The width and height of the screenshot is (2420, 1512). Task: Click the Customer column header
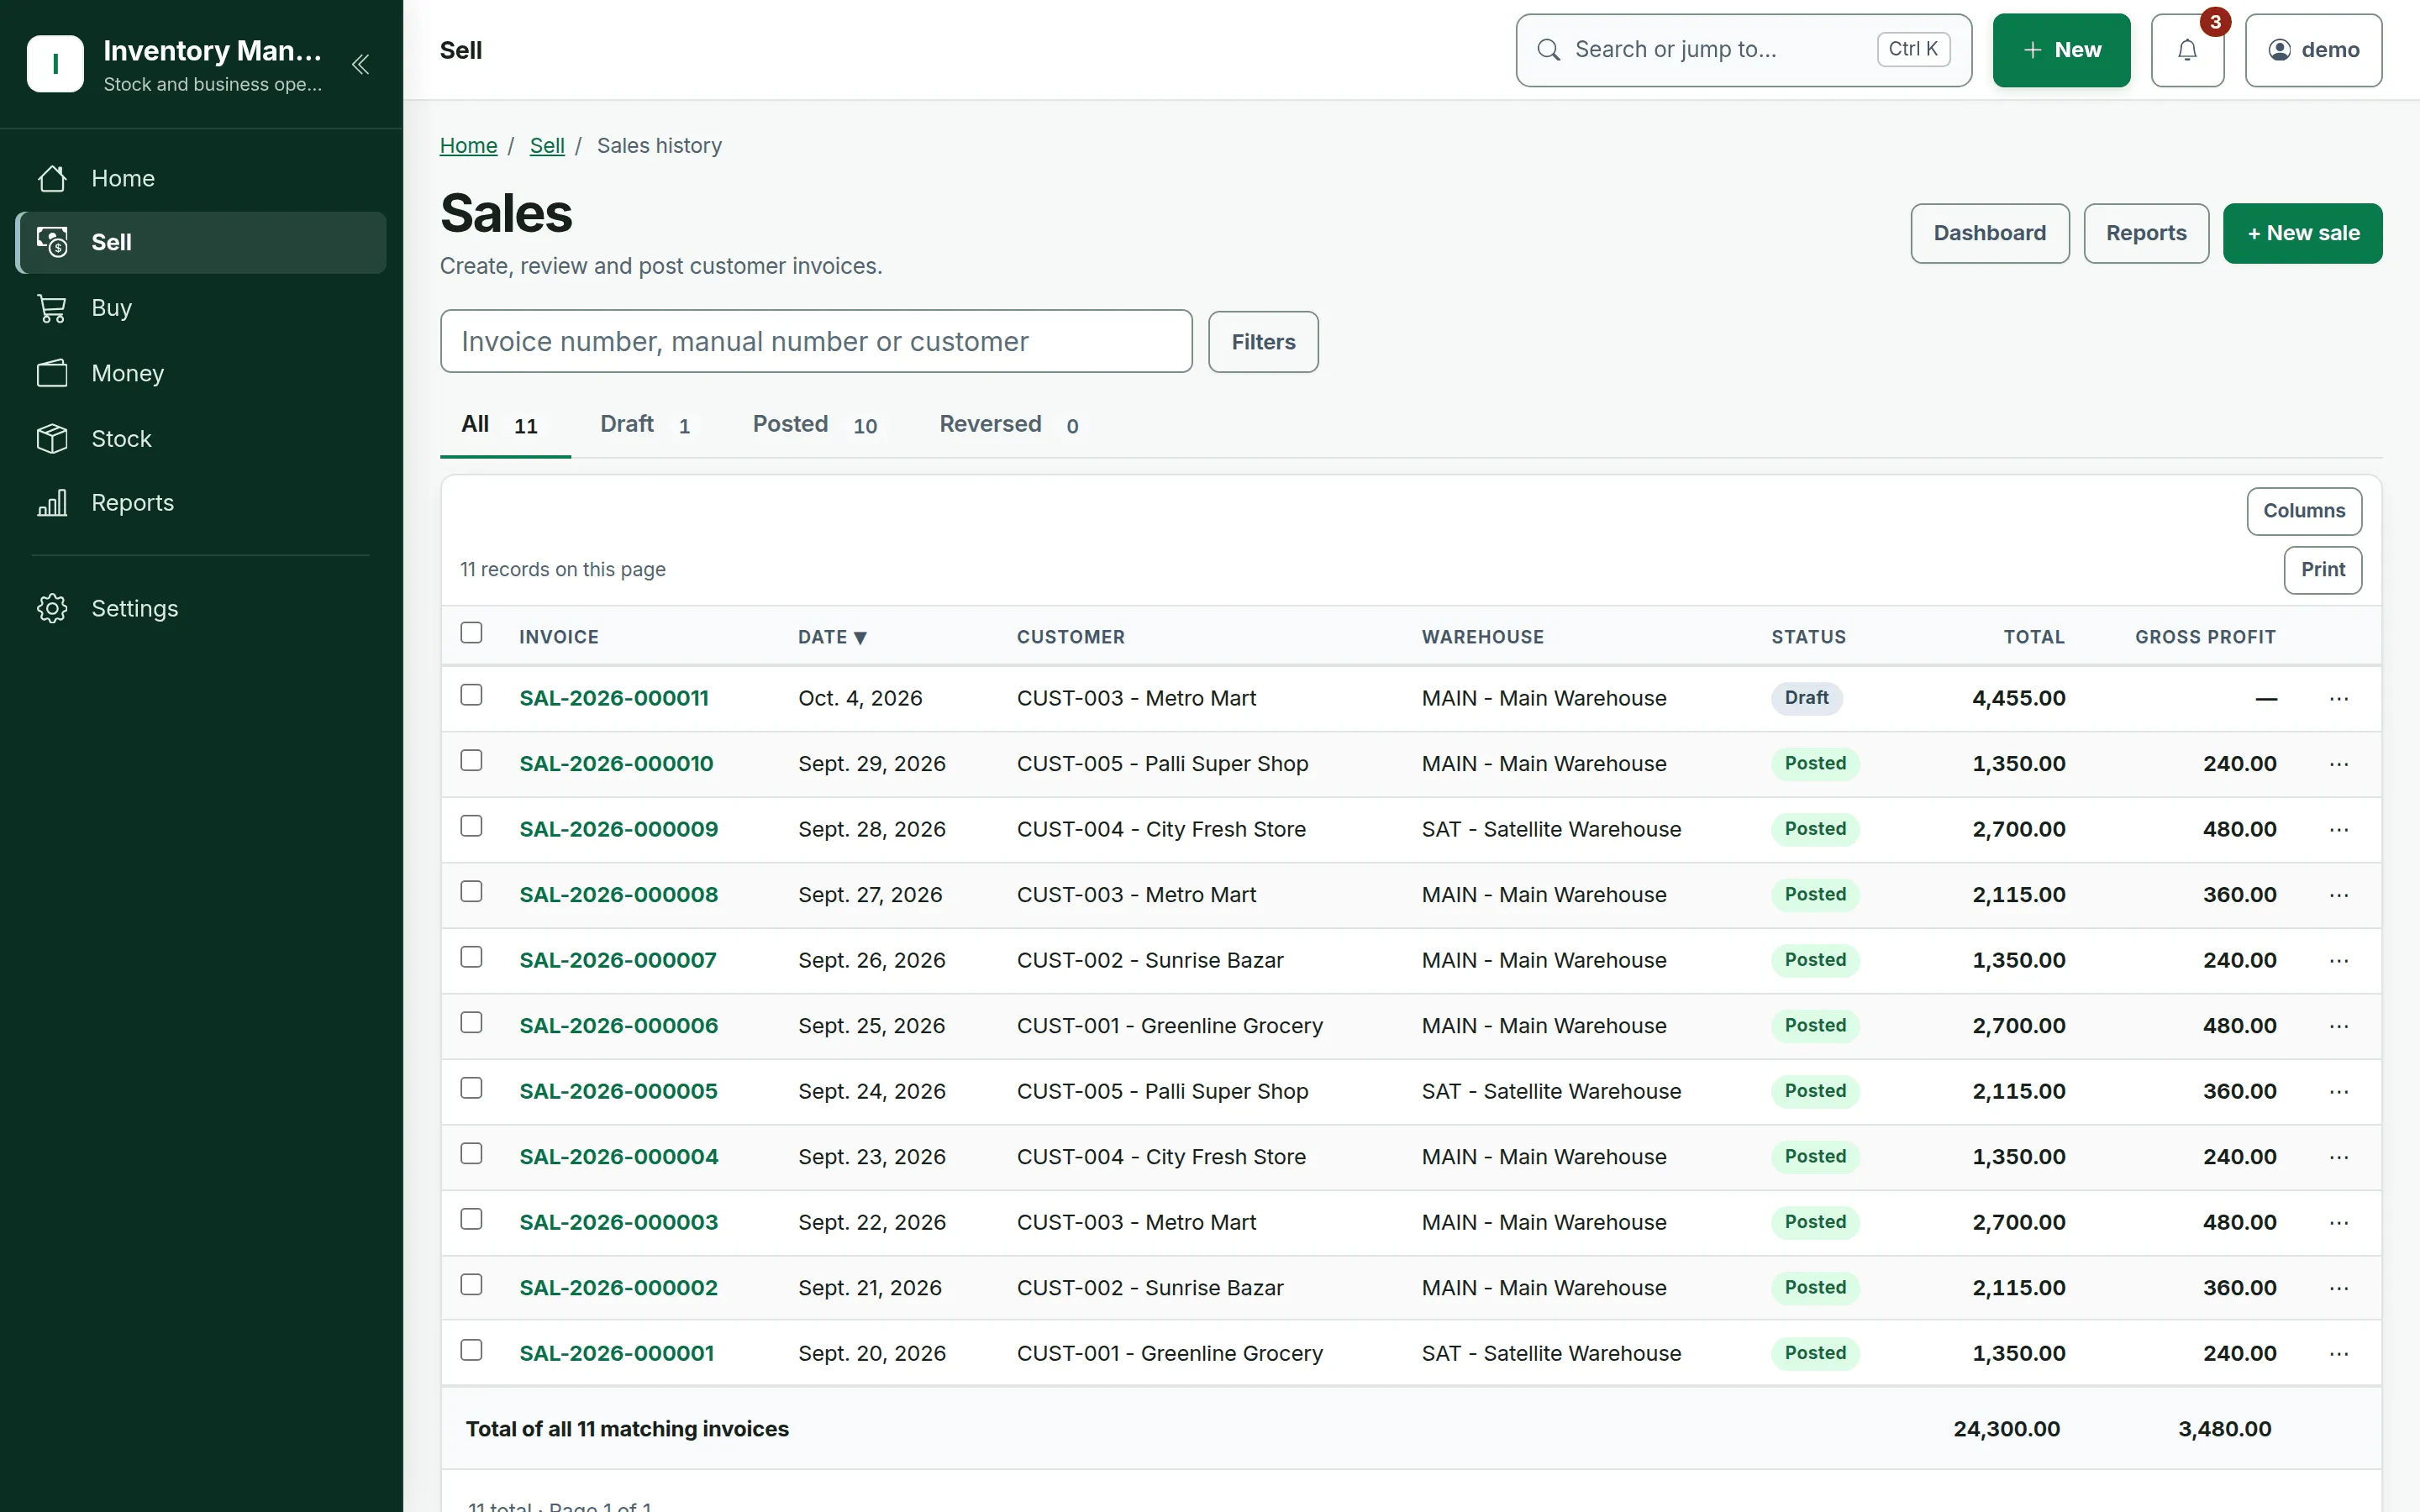pos(1070,637)
